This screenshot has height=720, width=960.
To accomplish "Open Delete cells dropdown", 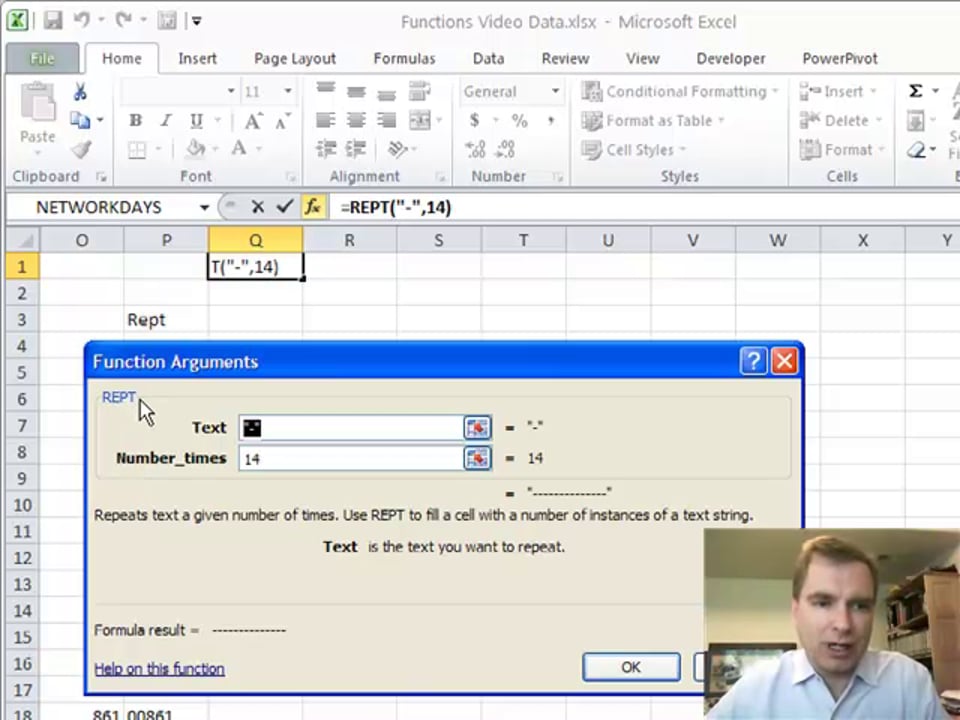I will tap(841, 121).
